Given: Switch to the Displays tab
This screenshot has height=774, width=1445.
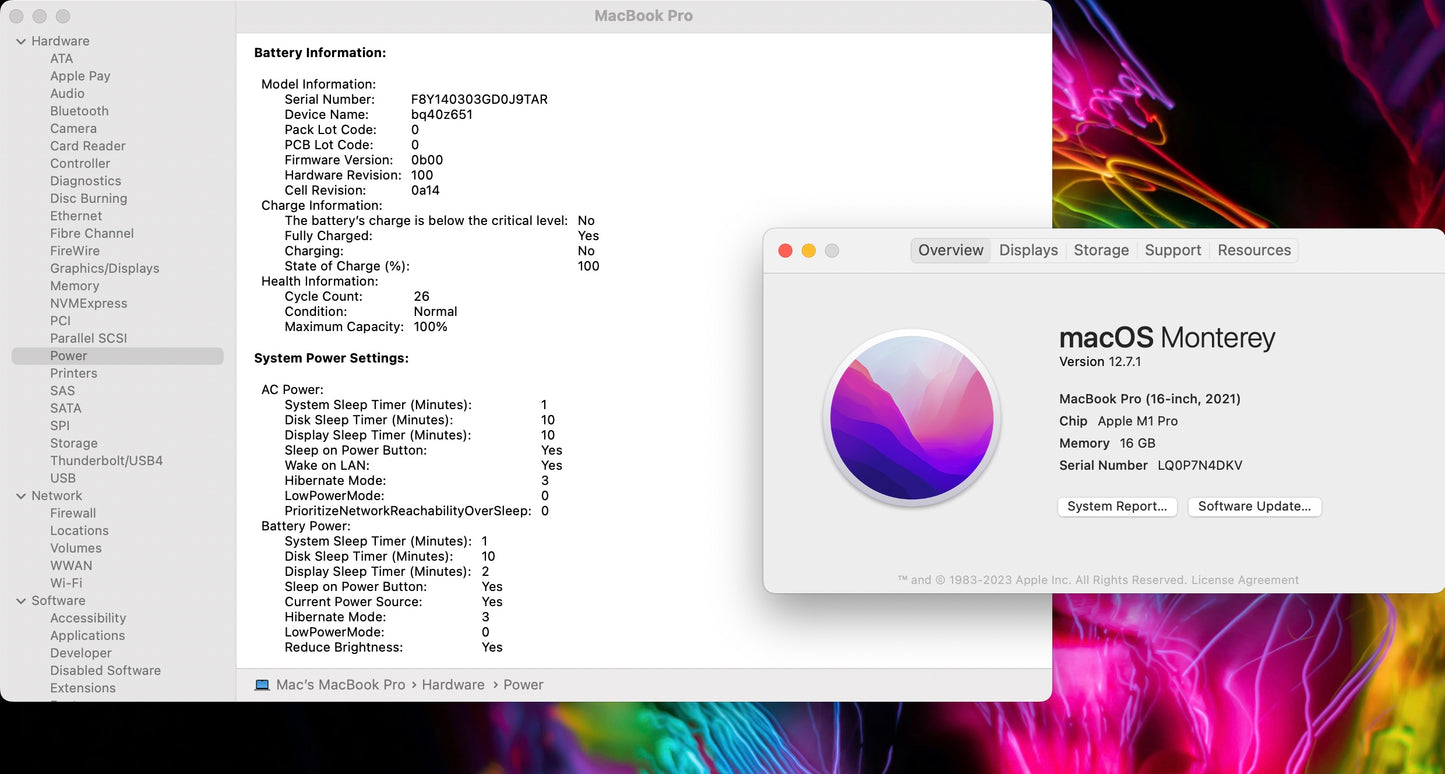Looking at the screenshot, I should tap(1028, 250).
